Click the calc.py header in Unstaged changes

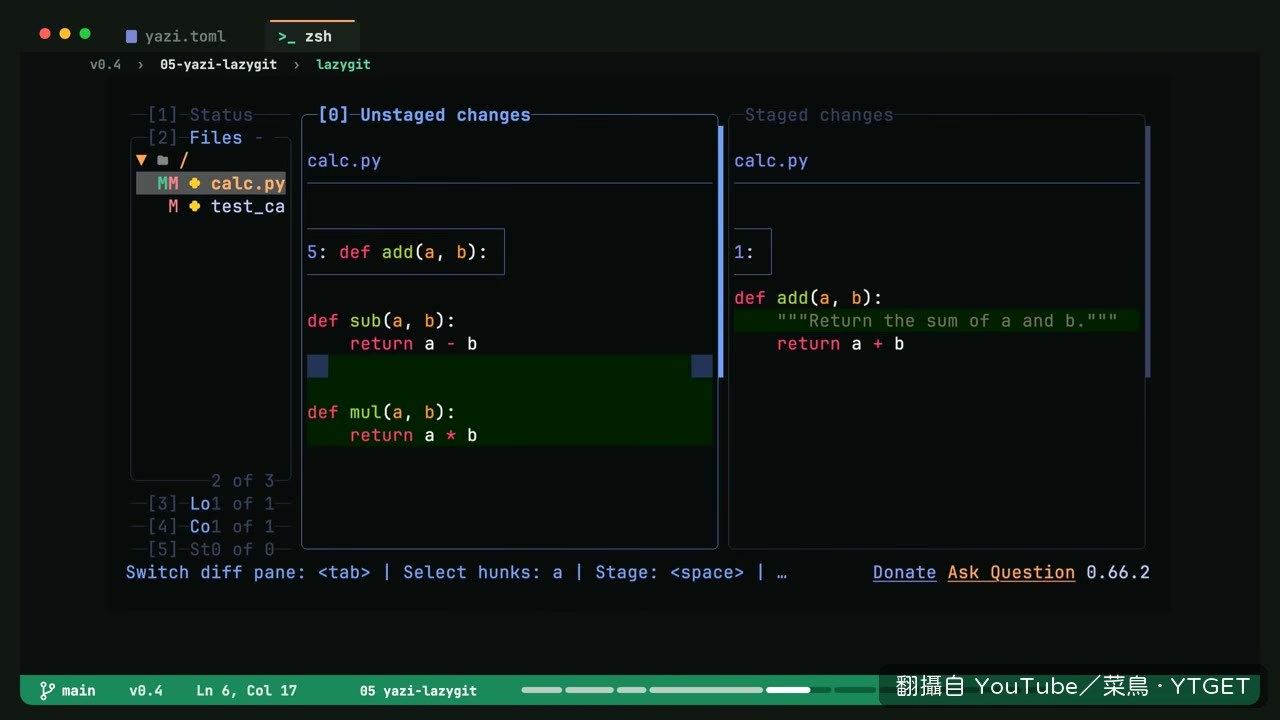tap(344, 161)
